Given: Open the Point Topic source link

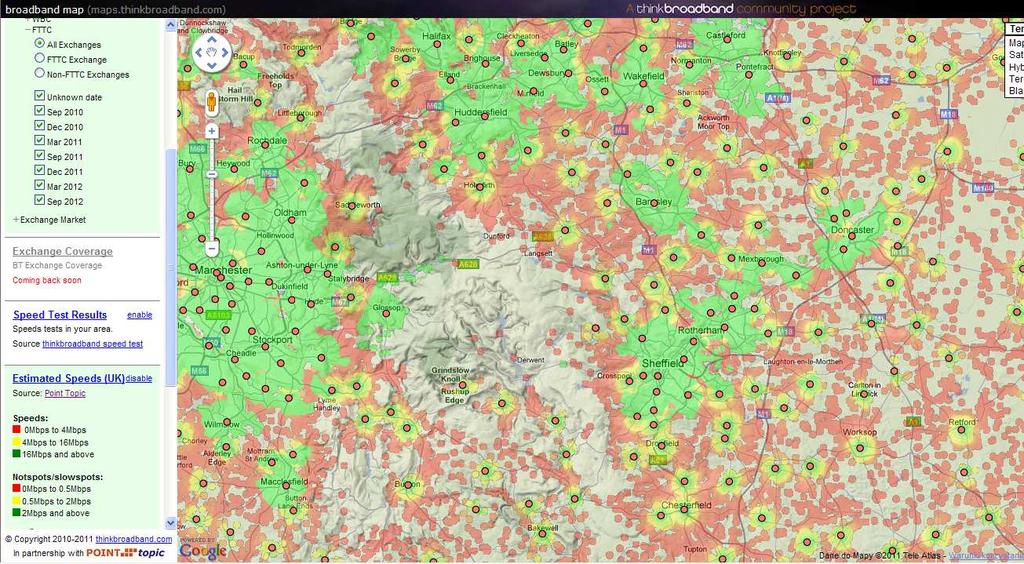Looking at the screenshot, I should 65,393.
